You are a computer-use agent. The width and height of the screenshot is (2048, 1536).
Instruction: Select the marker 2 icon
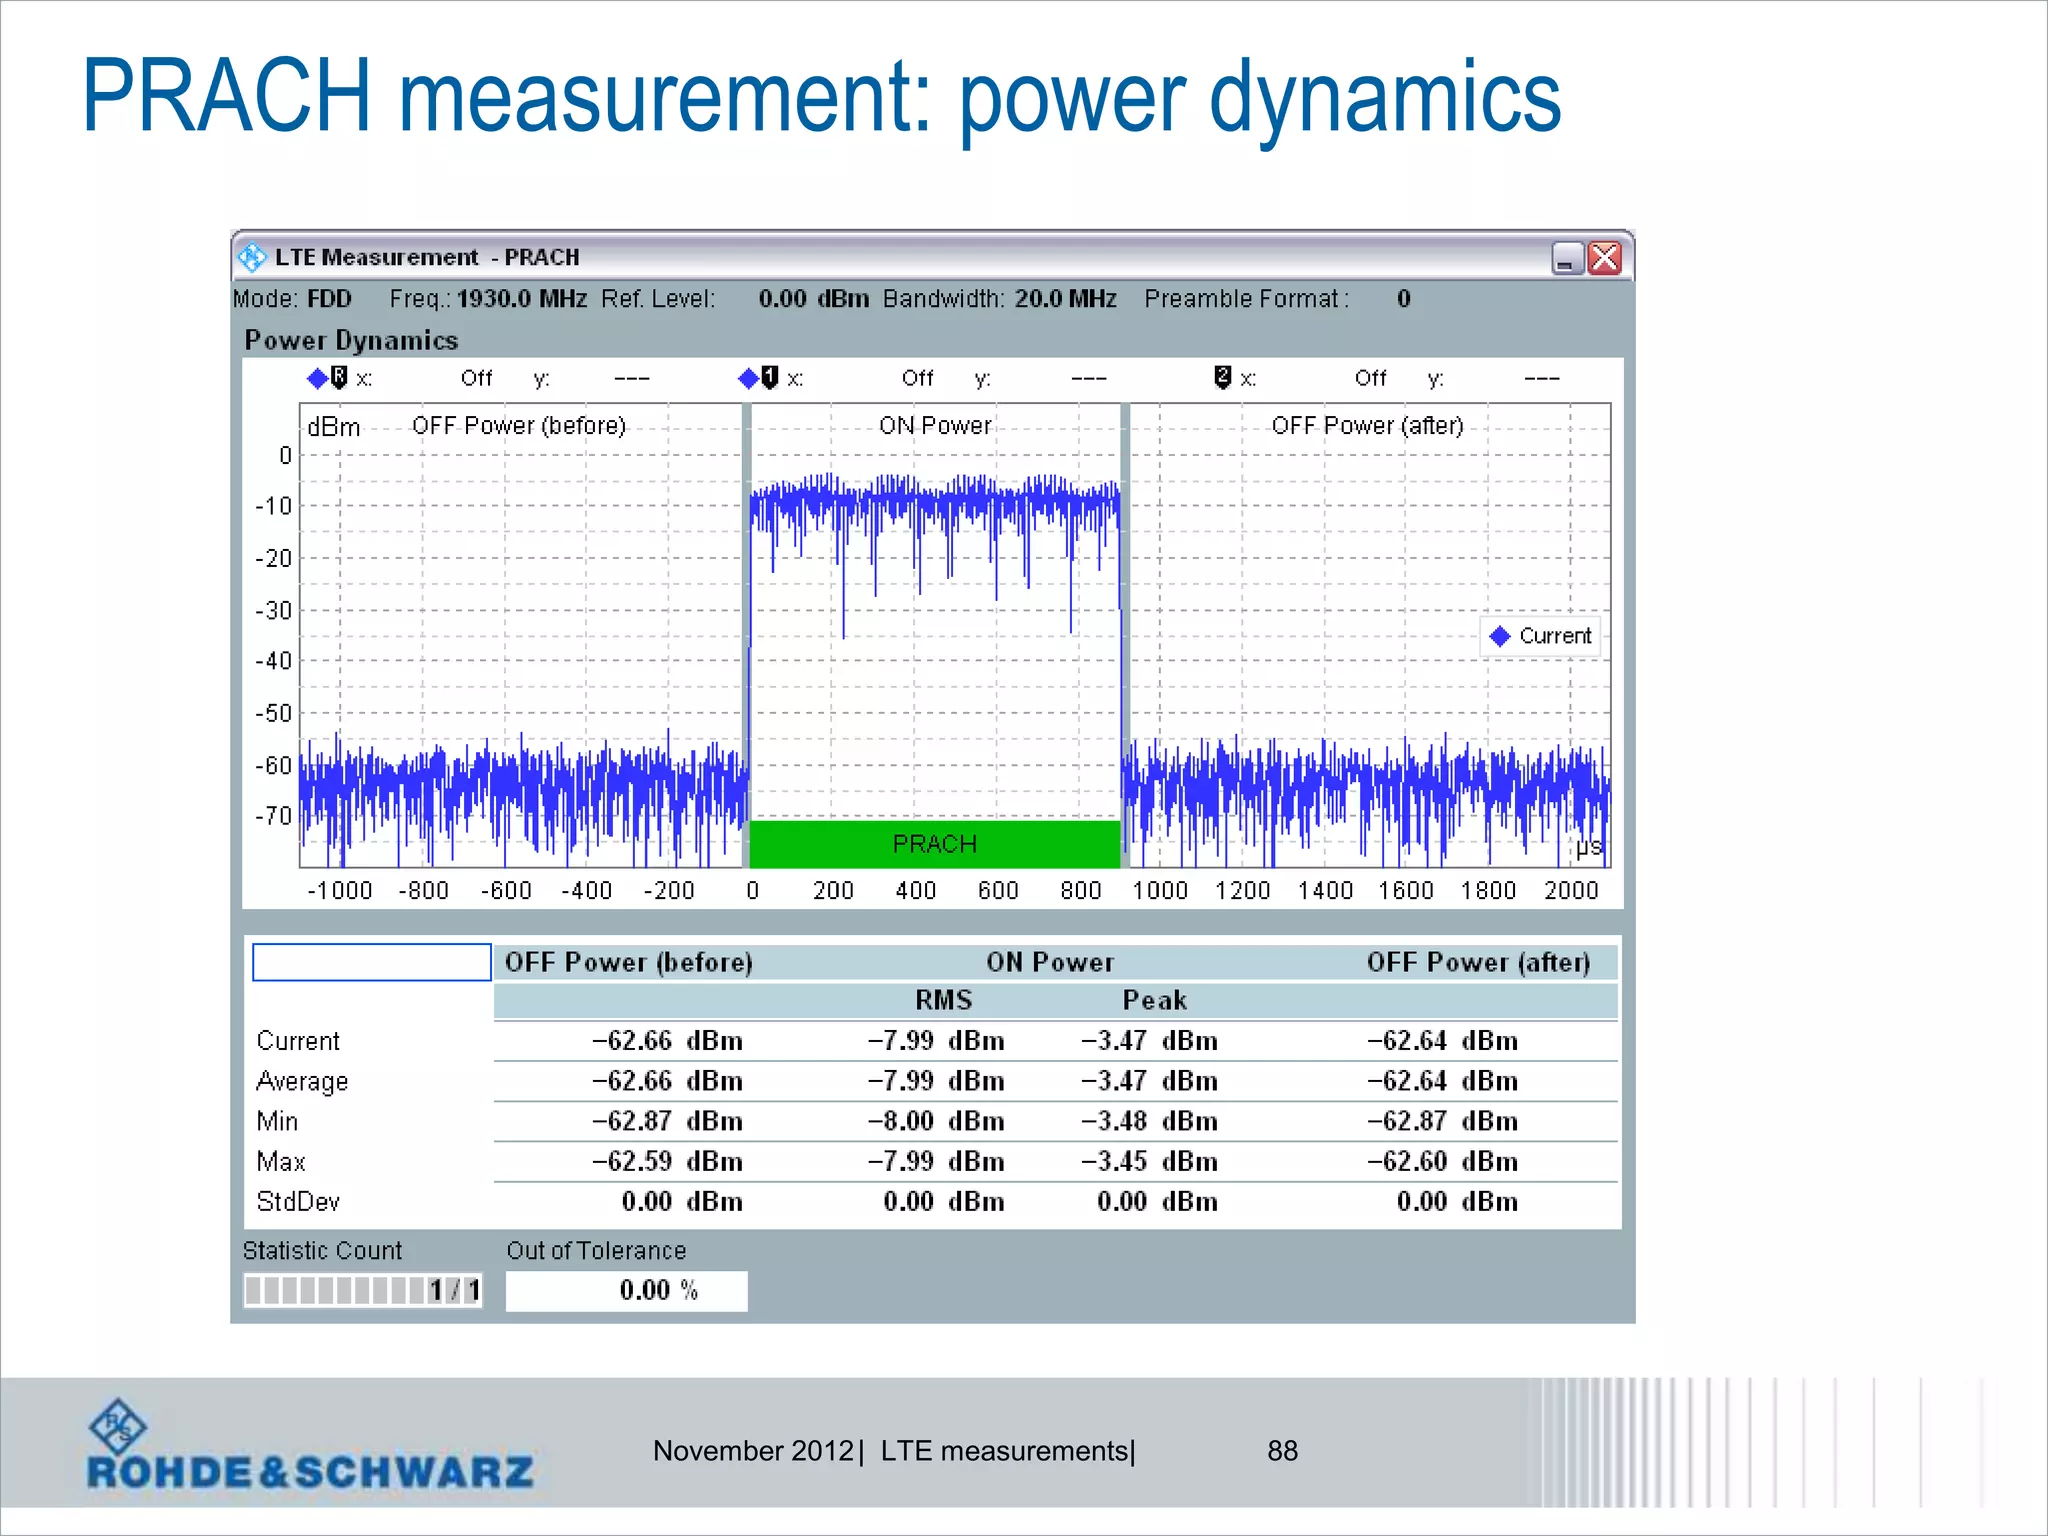[x=1222, y=377]
